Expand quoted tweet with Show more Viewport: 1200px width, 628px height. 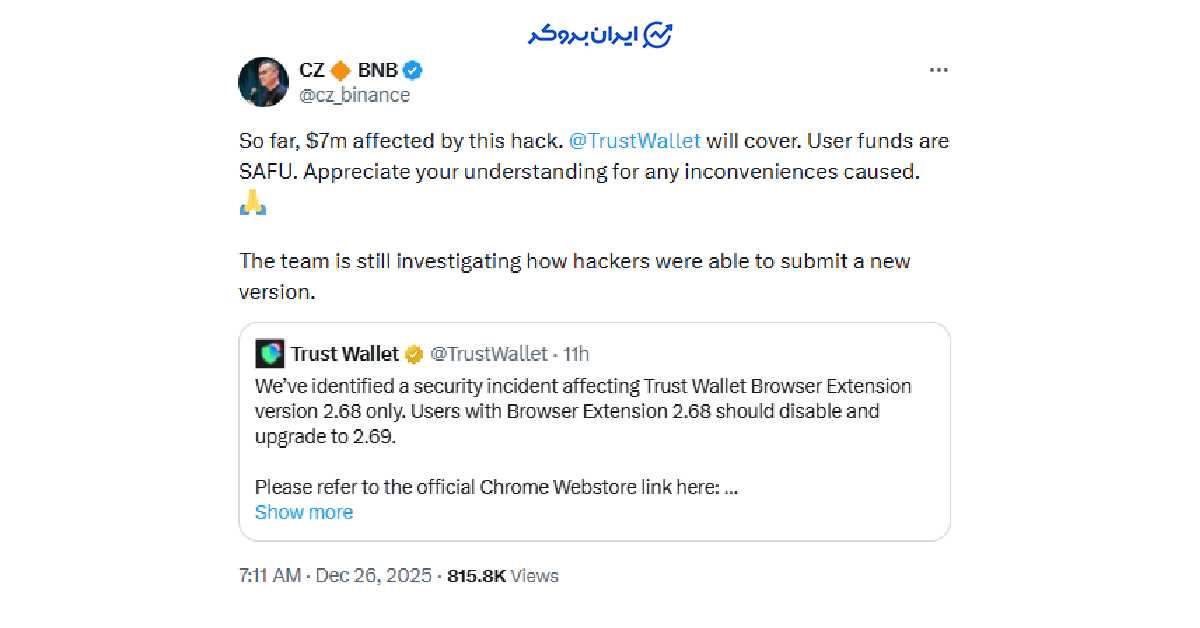pos(303,512)
